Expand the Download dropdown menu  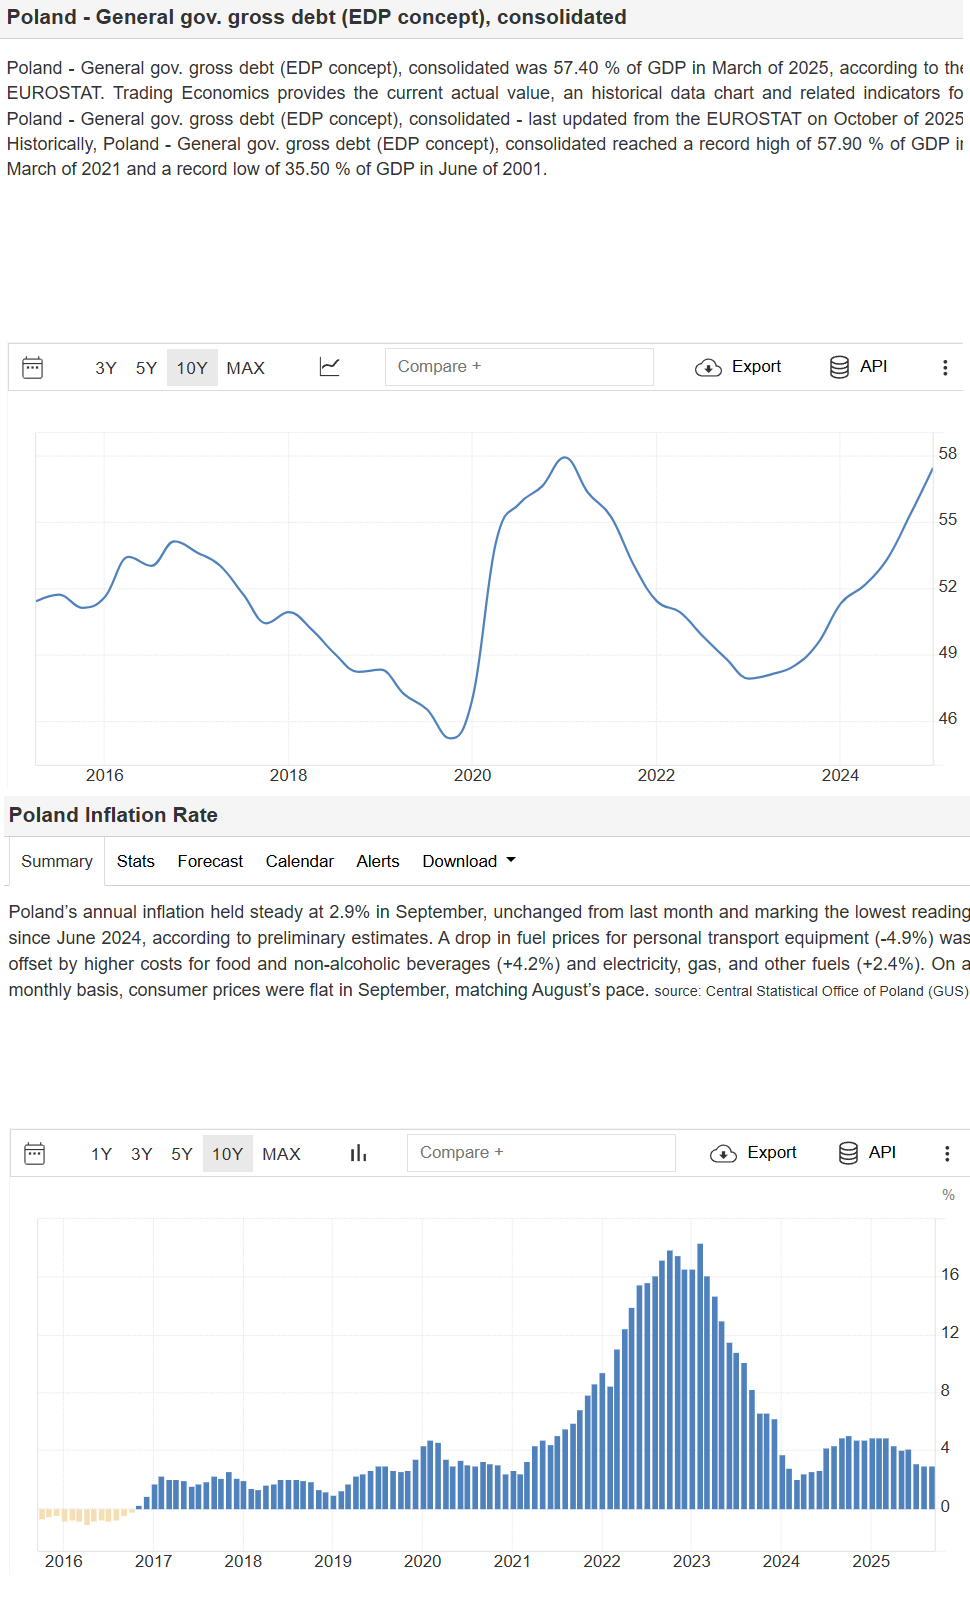pos(469,861)
